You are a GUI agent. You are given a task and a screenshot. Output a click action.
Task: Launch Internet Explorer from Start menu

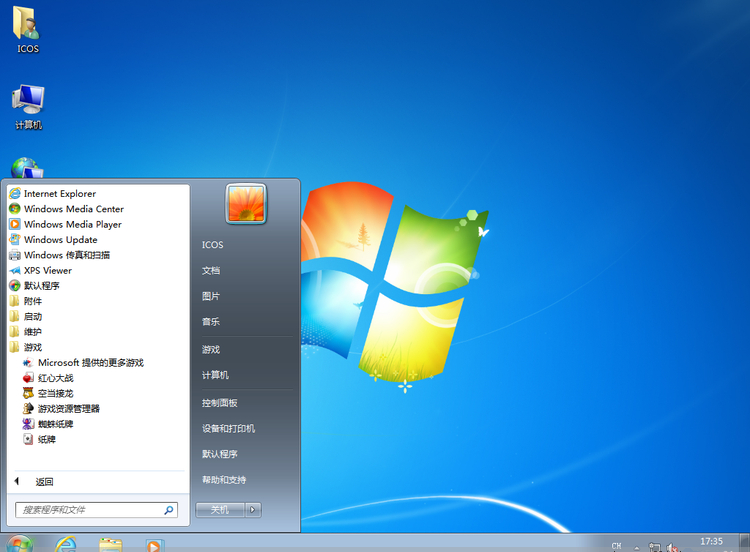click(60, 194)
